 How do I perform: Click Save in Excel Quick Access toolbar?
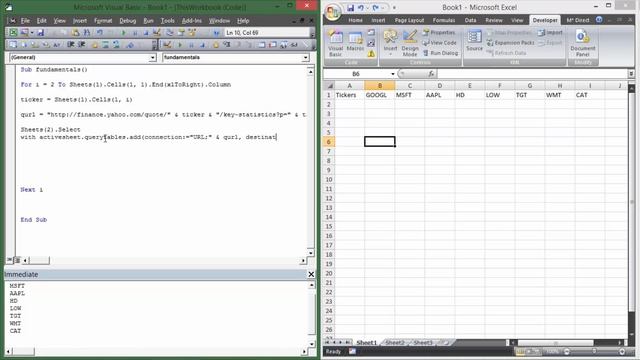coord(350,7)
